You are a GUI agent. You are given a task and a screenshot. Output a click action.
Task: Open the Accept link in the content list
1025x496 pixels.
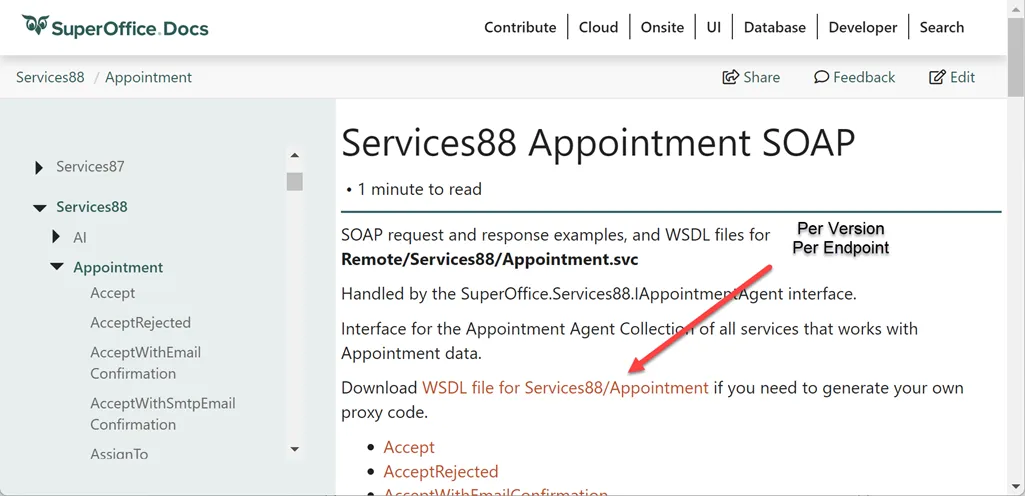coord(409,447)
